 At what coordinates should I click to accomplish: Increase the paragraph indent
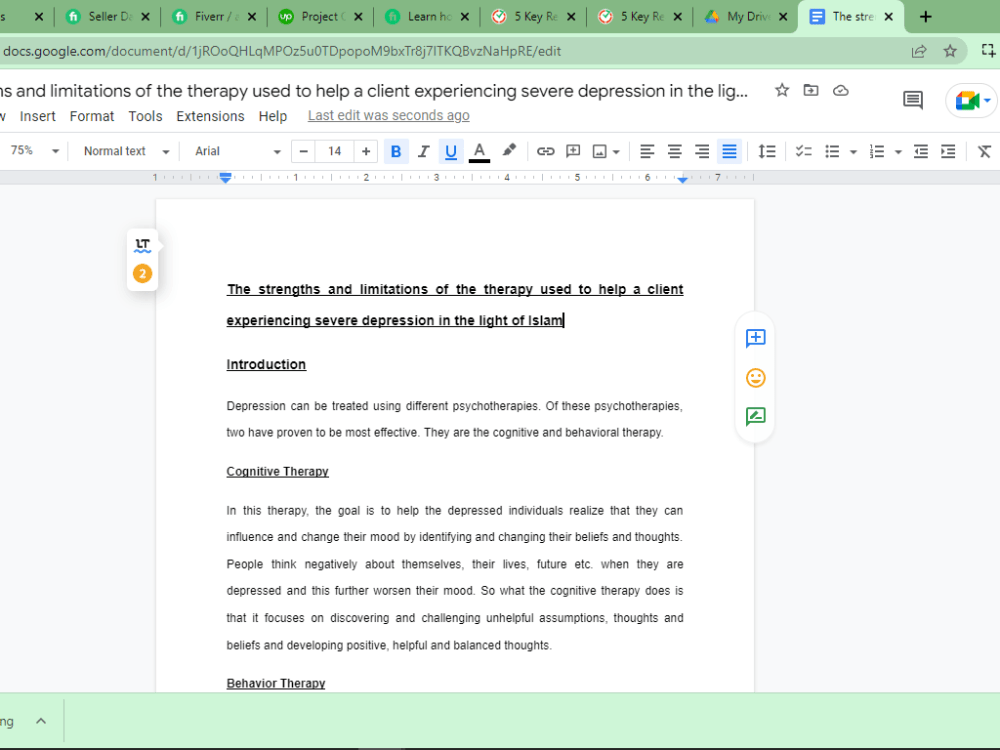tap(948, 151)
